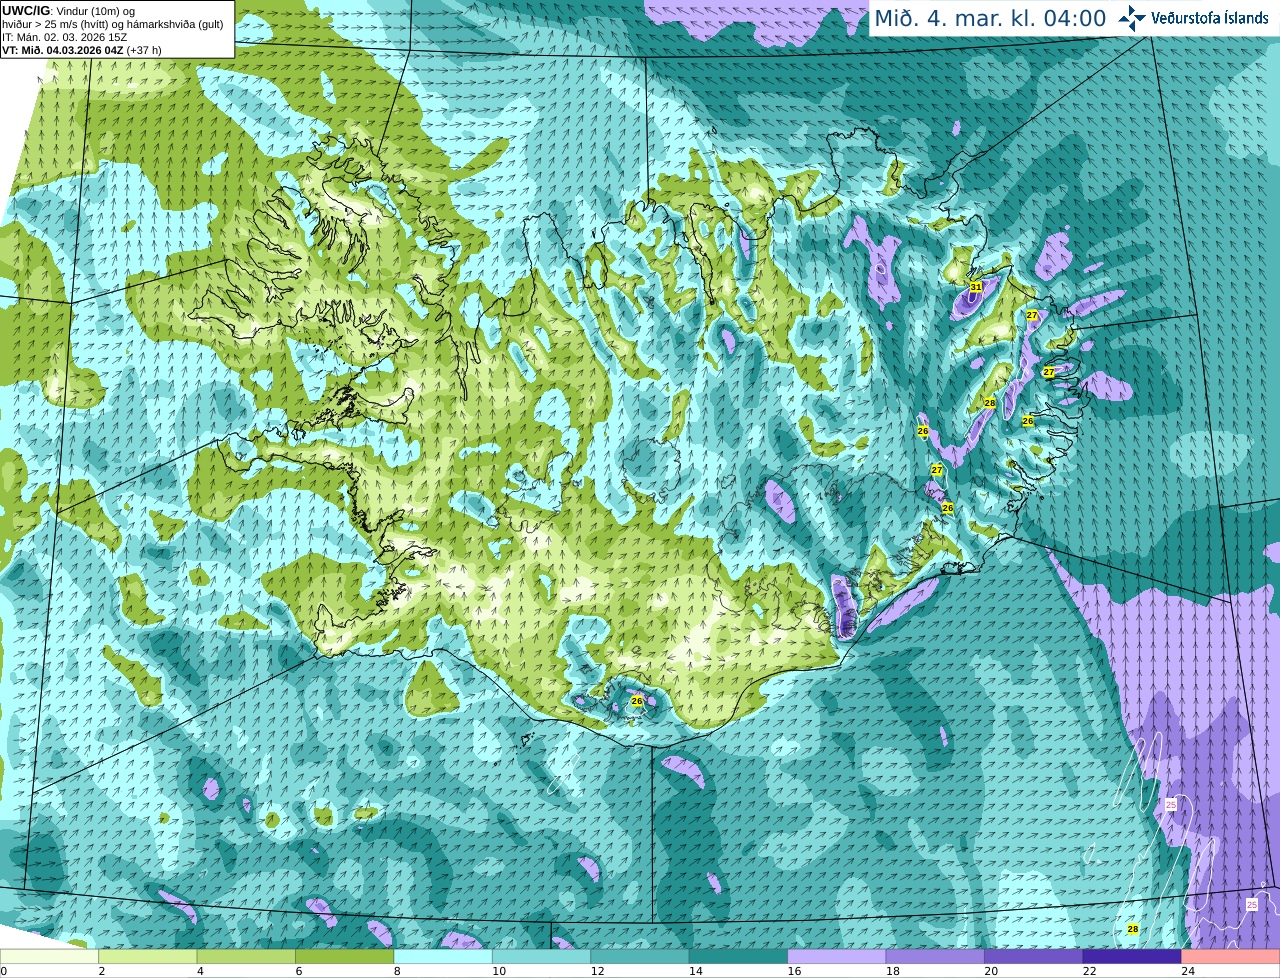The height and width of the screenshot is (978, 1280).
Task: Click the '2' tick label on the color scale
Action: (101, 971)
